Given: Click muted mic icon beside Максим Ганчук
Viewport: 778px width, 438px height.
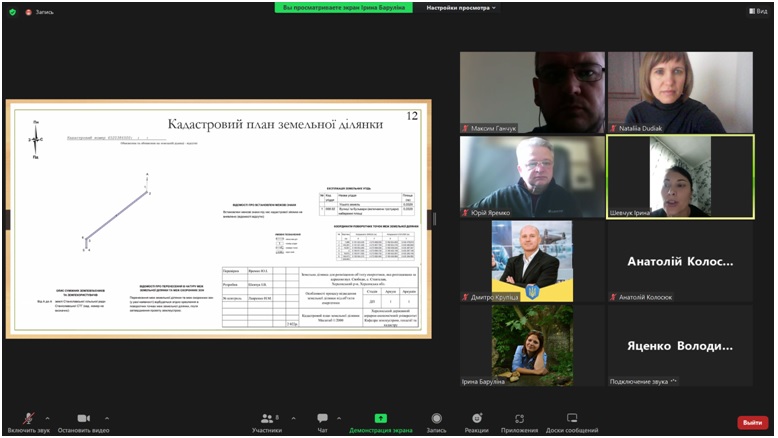Looking at the screenshot, I should 465,128.
